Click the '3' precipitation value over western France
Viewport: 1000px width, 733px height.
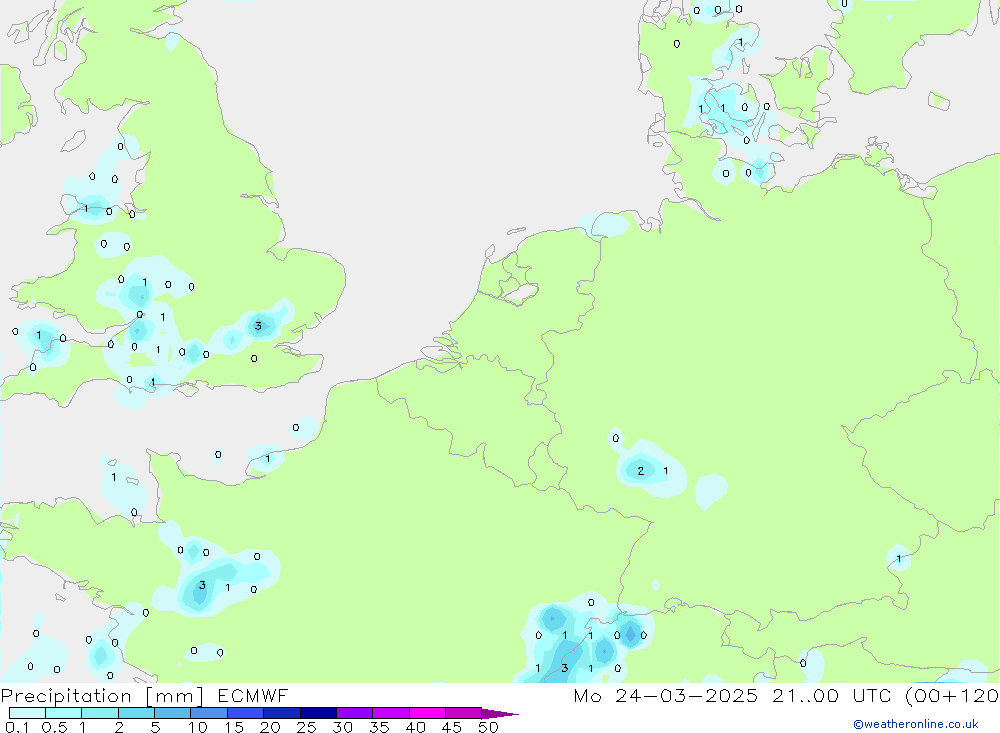(x=202, y=585)
